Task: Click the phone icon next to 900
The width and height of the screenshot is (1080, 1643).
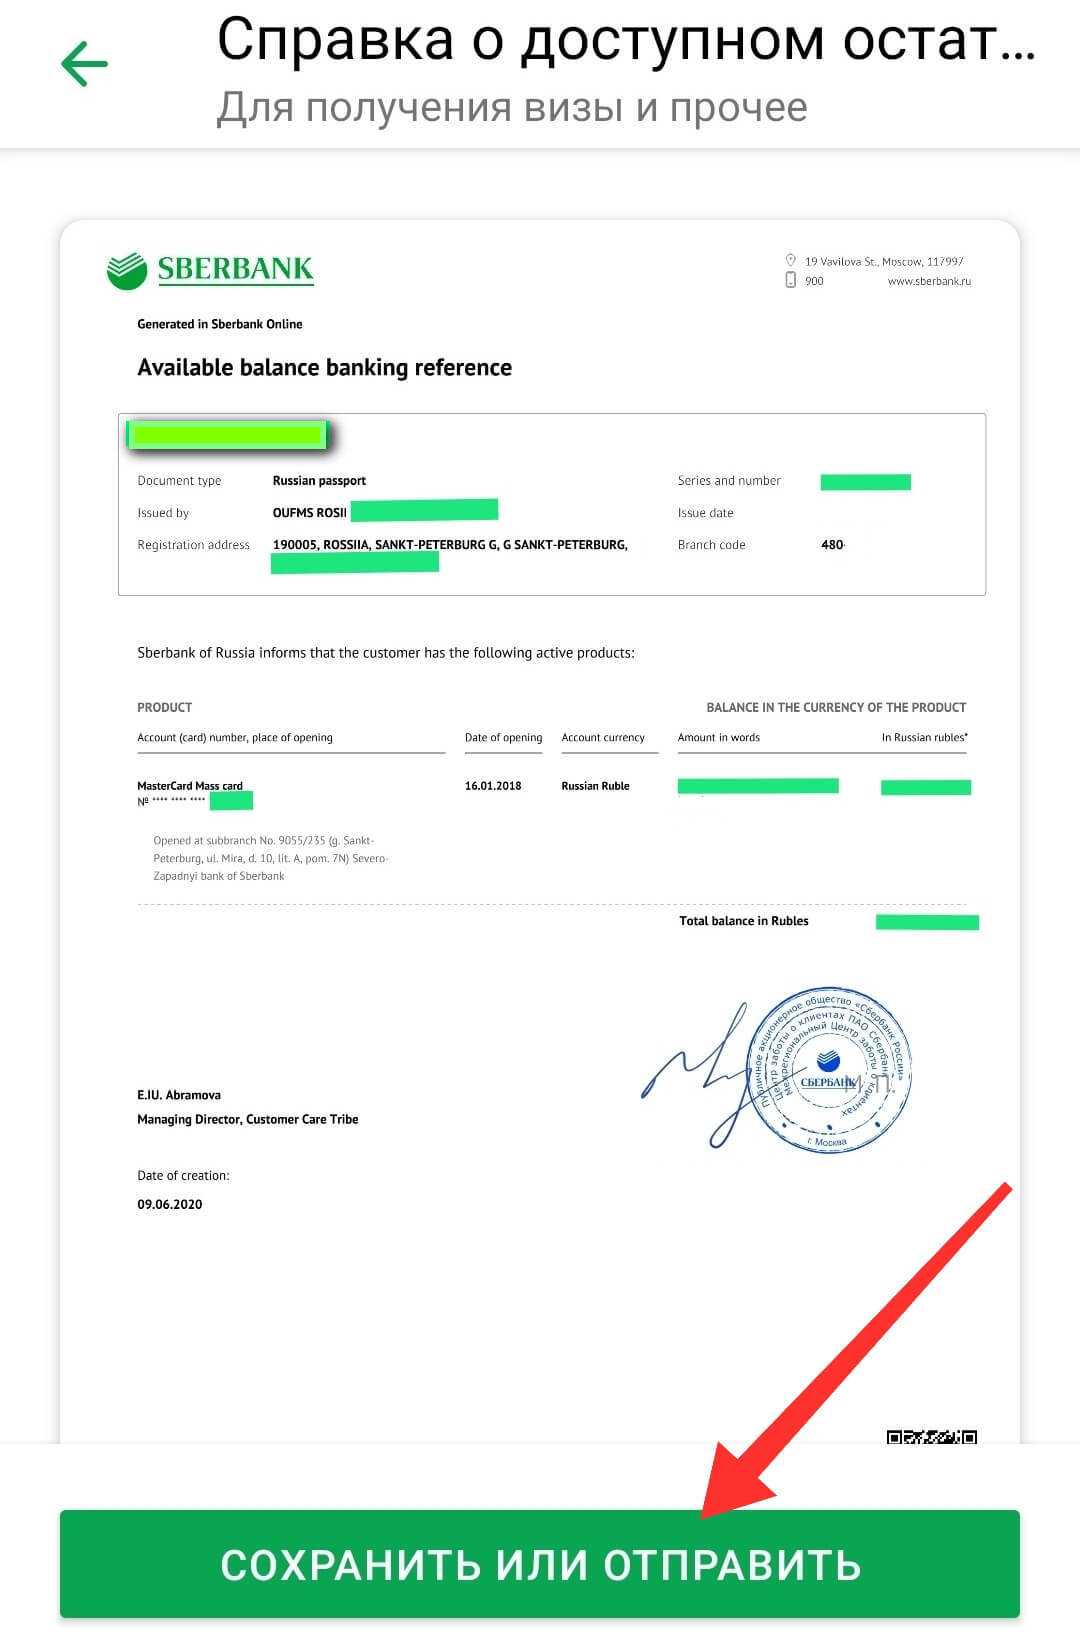Action: (790, 280)
